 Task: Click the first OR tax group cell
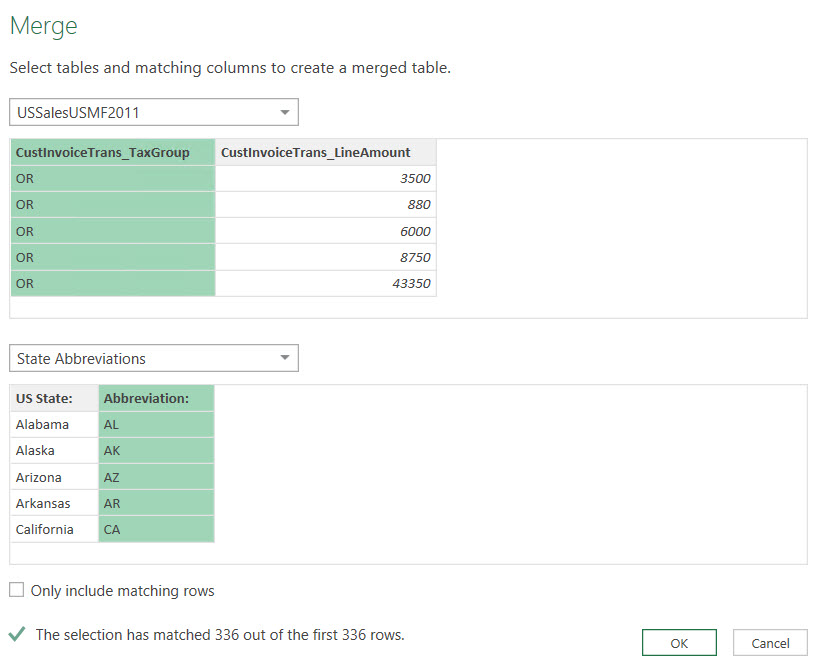[x=113, y=178]
